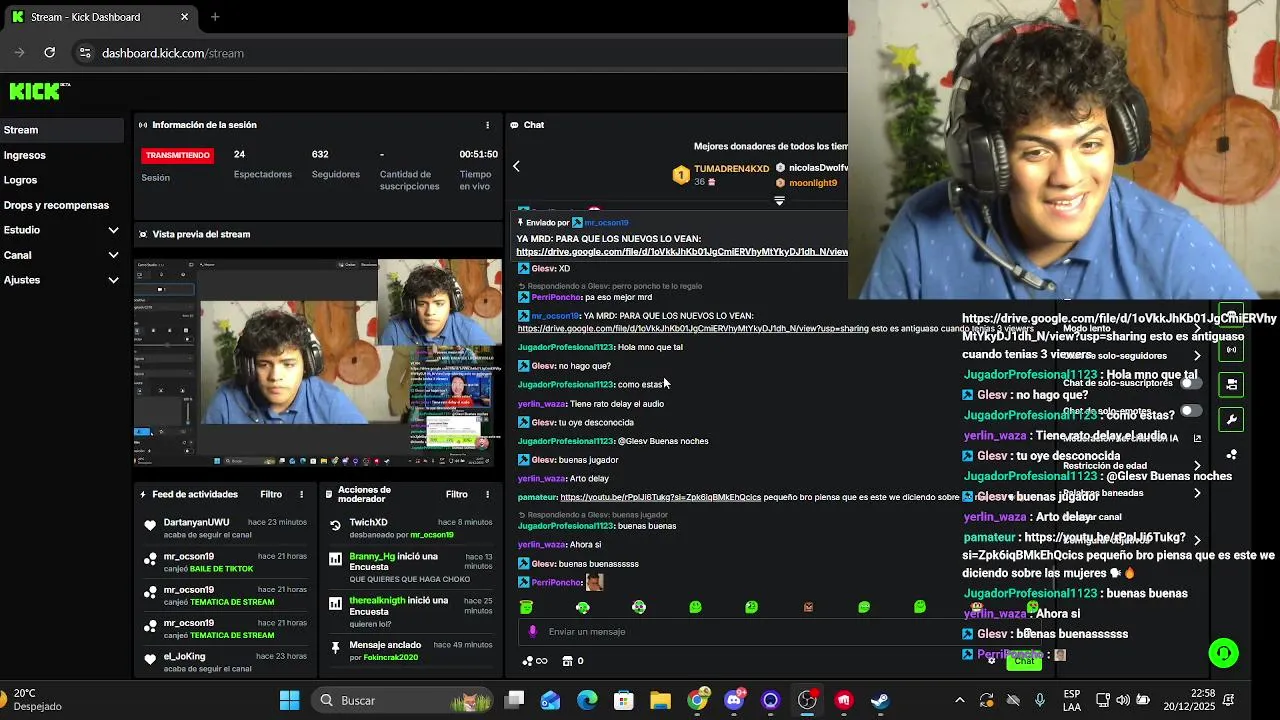The image size is (1280, 720).
Task: Open OBS Studio from the taskbar
Action: 807,700
